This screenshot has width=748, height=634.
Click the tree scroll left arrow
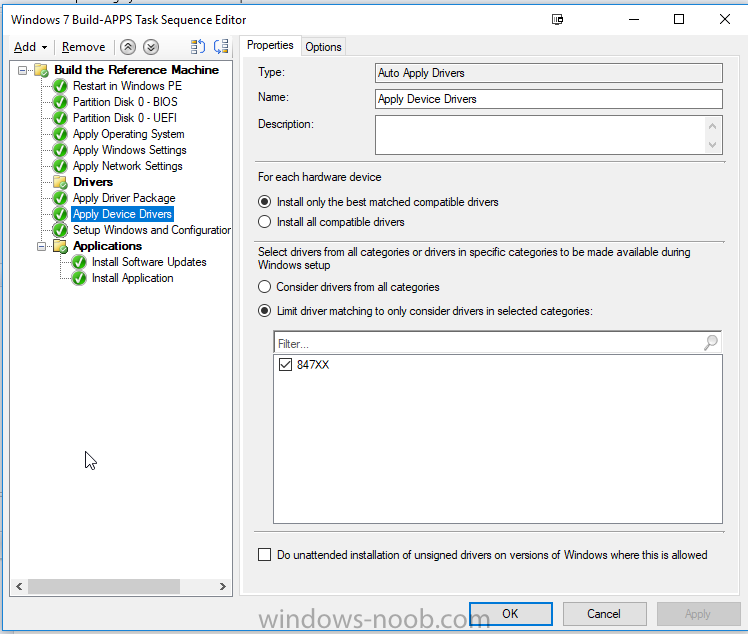(x=19, y=586)
